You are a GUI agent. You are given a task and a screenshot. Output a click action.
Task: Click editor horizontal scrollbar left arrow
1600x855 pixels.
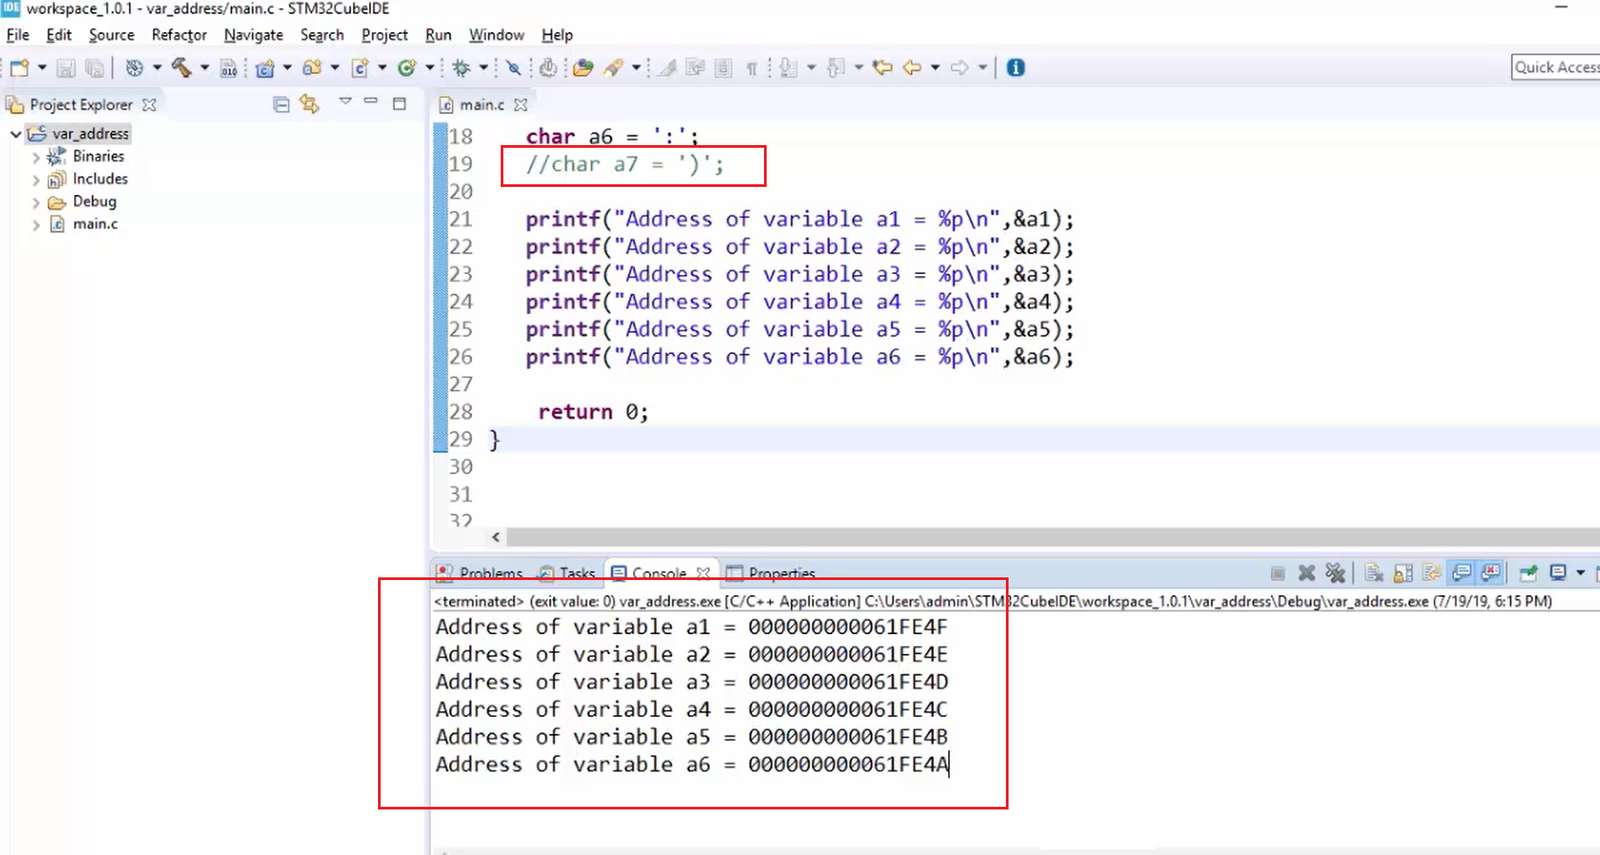495,537
